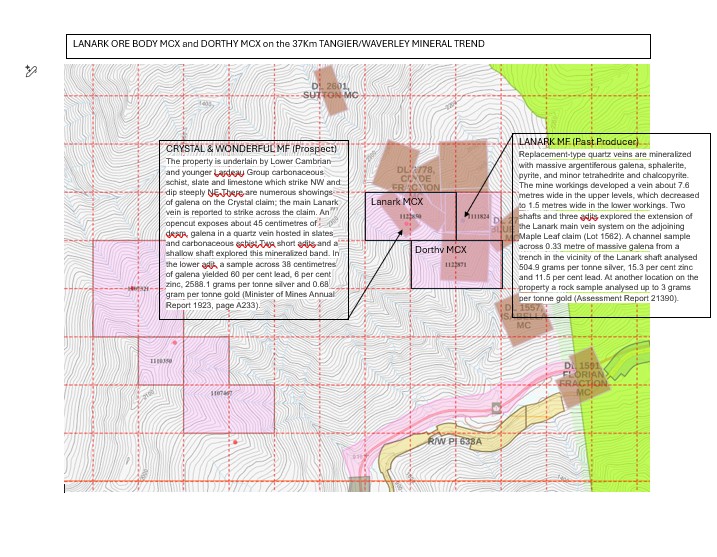Screen dimensions: 717x557
Task: Click the pink claim block labeled 1110350
Action: (x=160, y=360)
